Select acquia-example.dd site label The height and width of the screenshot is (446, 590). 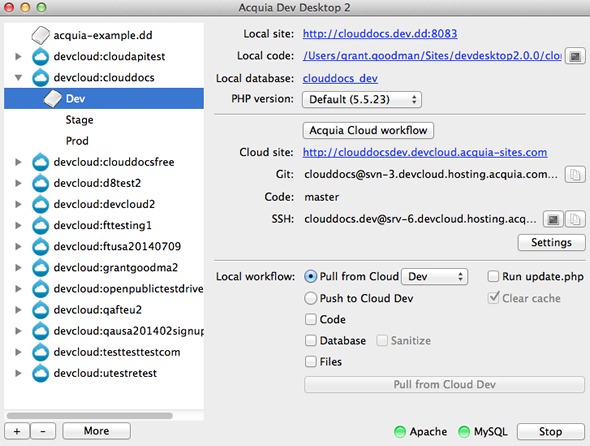click(103, 35)
